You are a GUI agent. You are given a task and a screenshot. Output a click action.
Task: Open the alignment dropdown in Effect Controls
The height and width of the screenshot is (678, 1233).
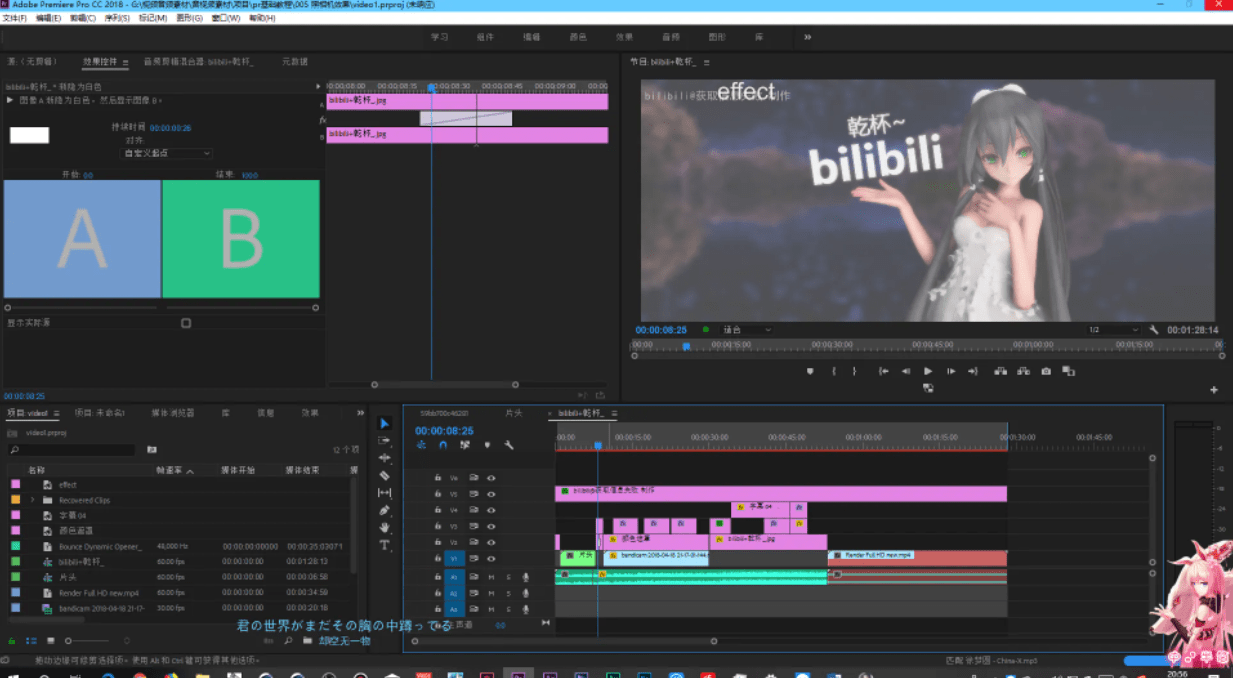(x=167, y=153)
